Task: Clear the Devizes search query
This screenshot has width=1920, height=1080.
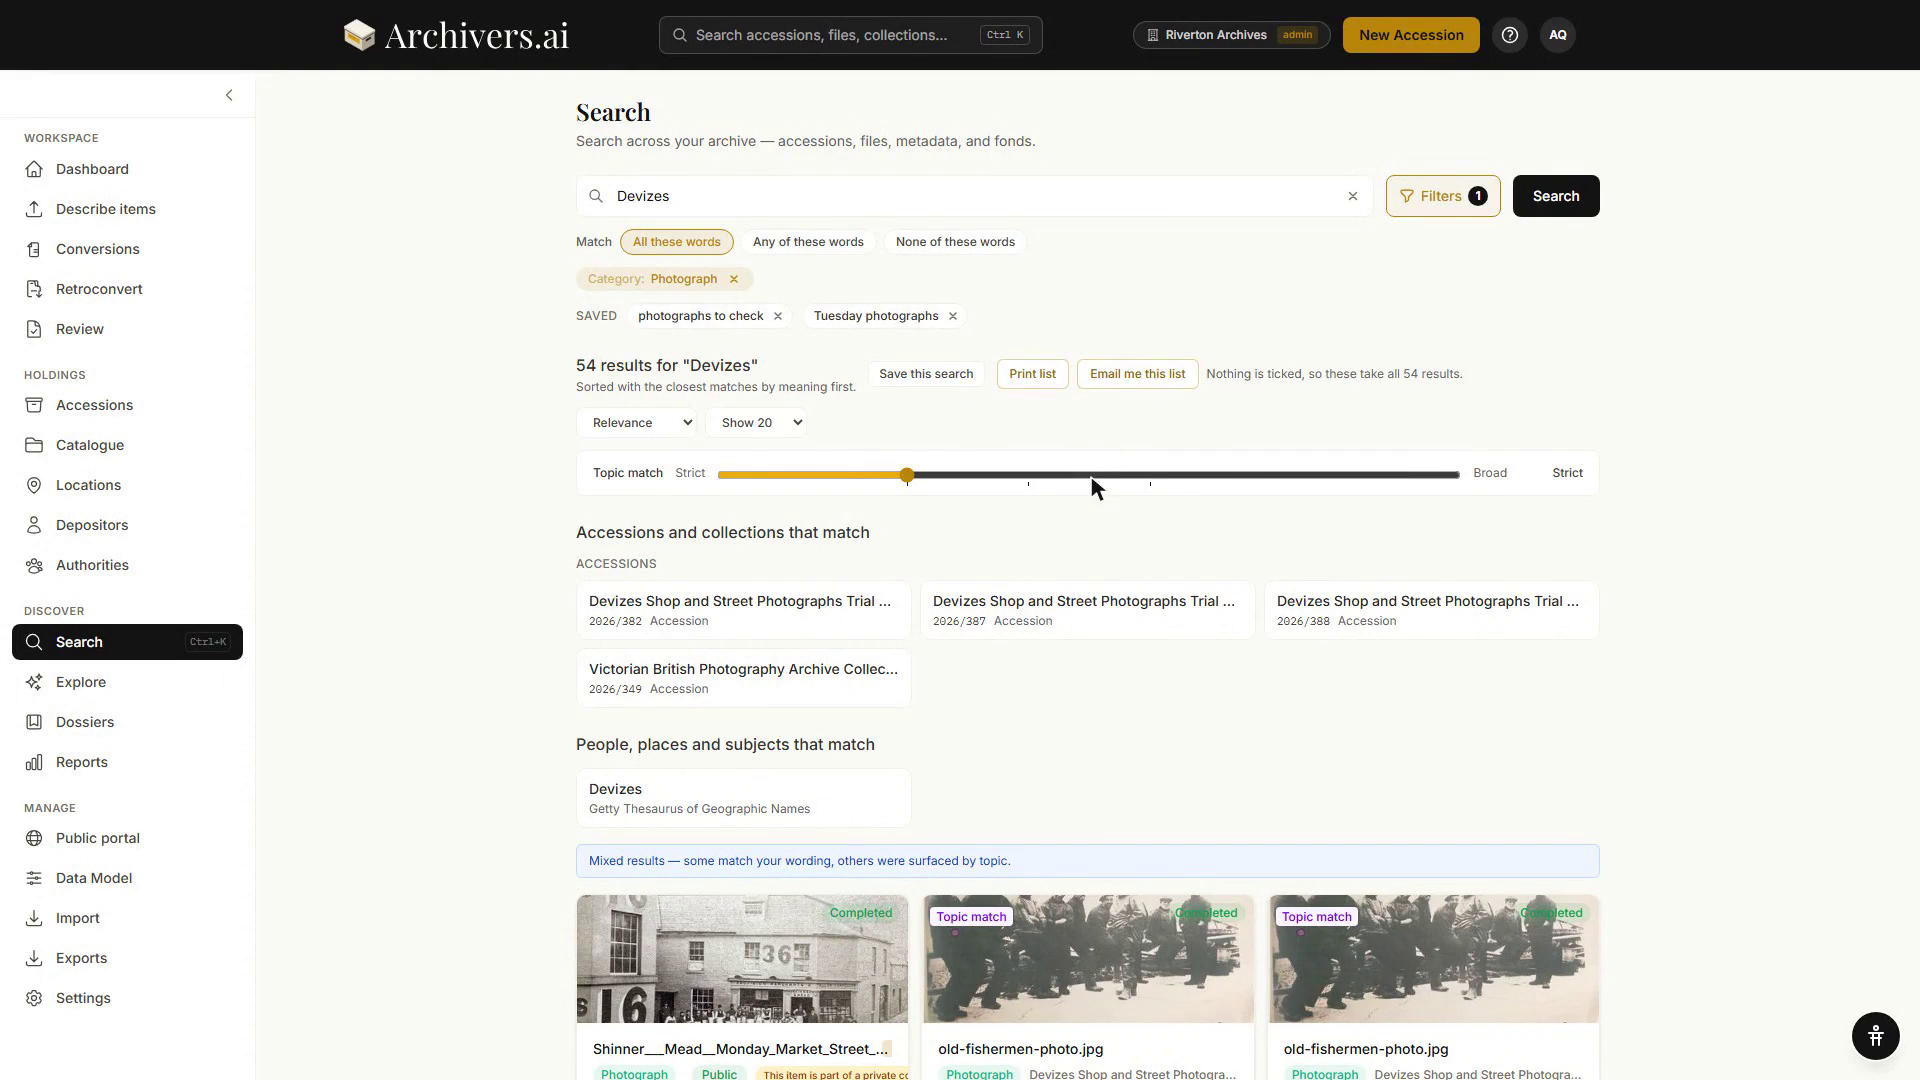Action: coord(1353,196)
